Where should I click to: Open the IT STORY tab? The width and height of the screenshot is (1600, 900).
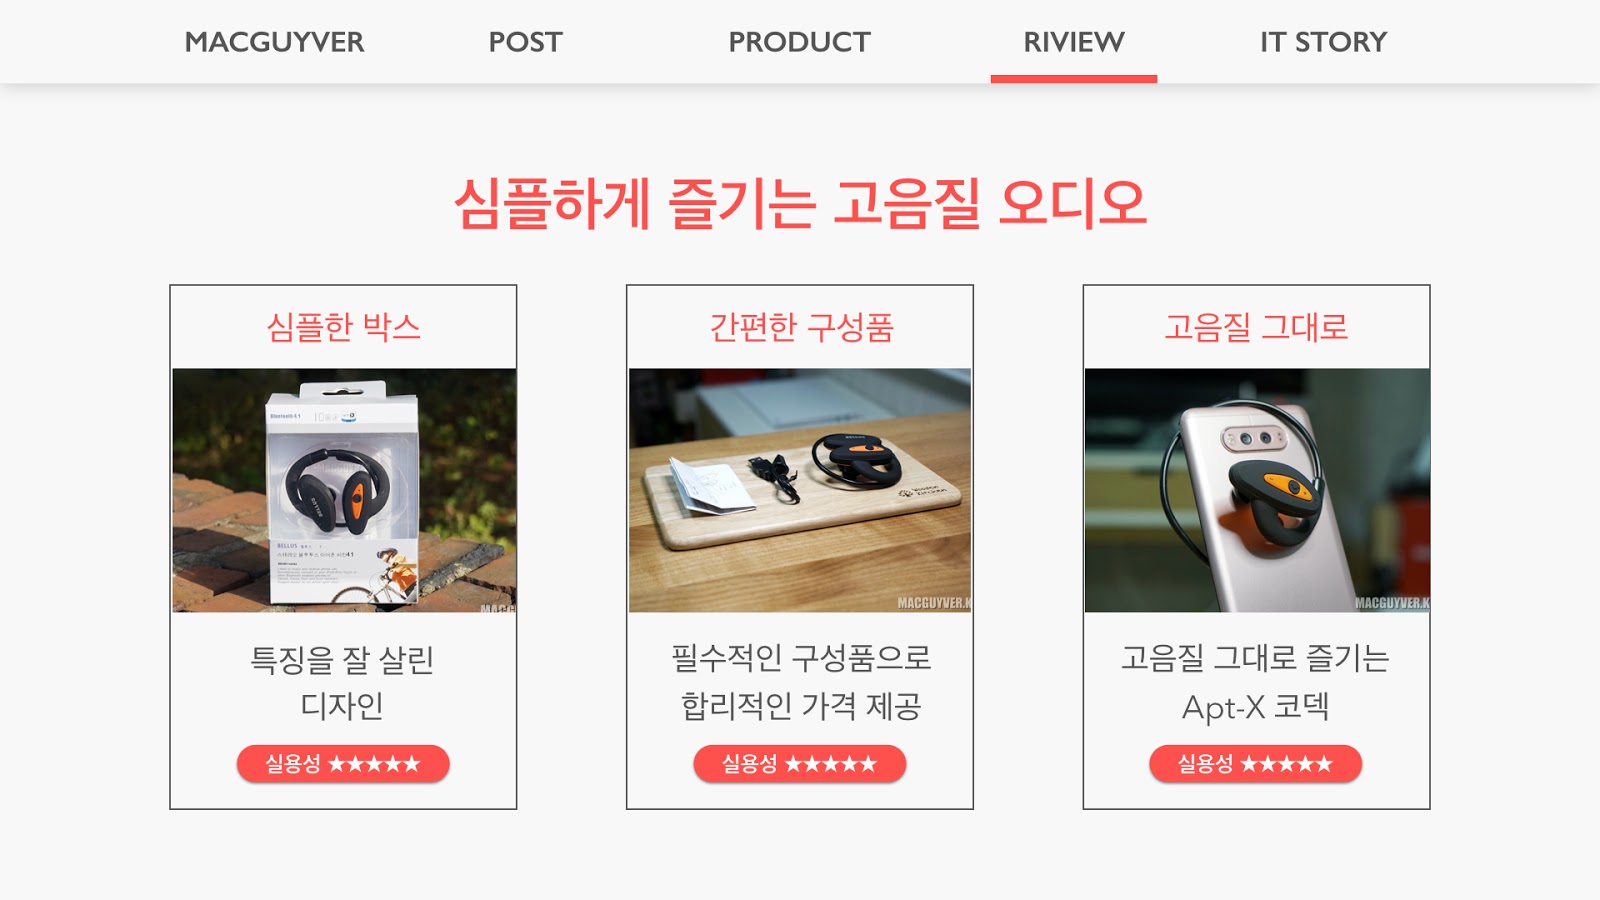1323,42
